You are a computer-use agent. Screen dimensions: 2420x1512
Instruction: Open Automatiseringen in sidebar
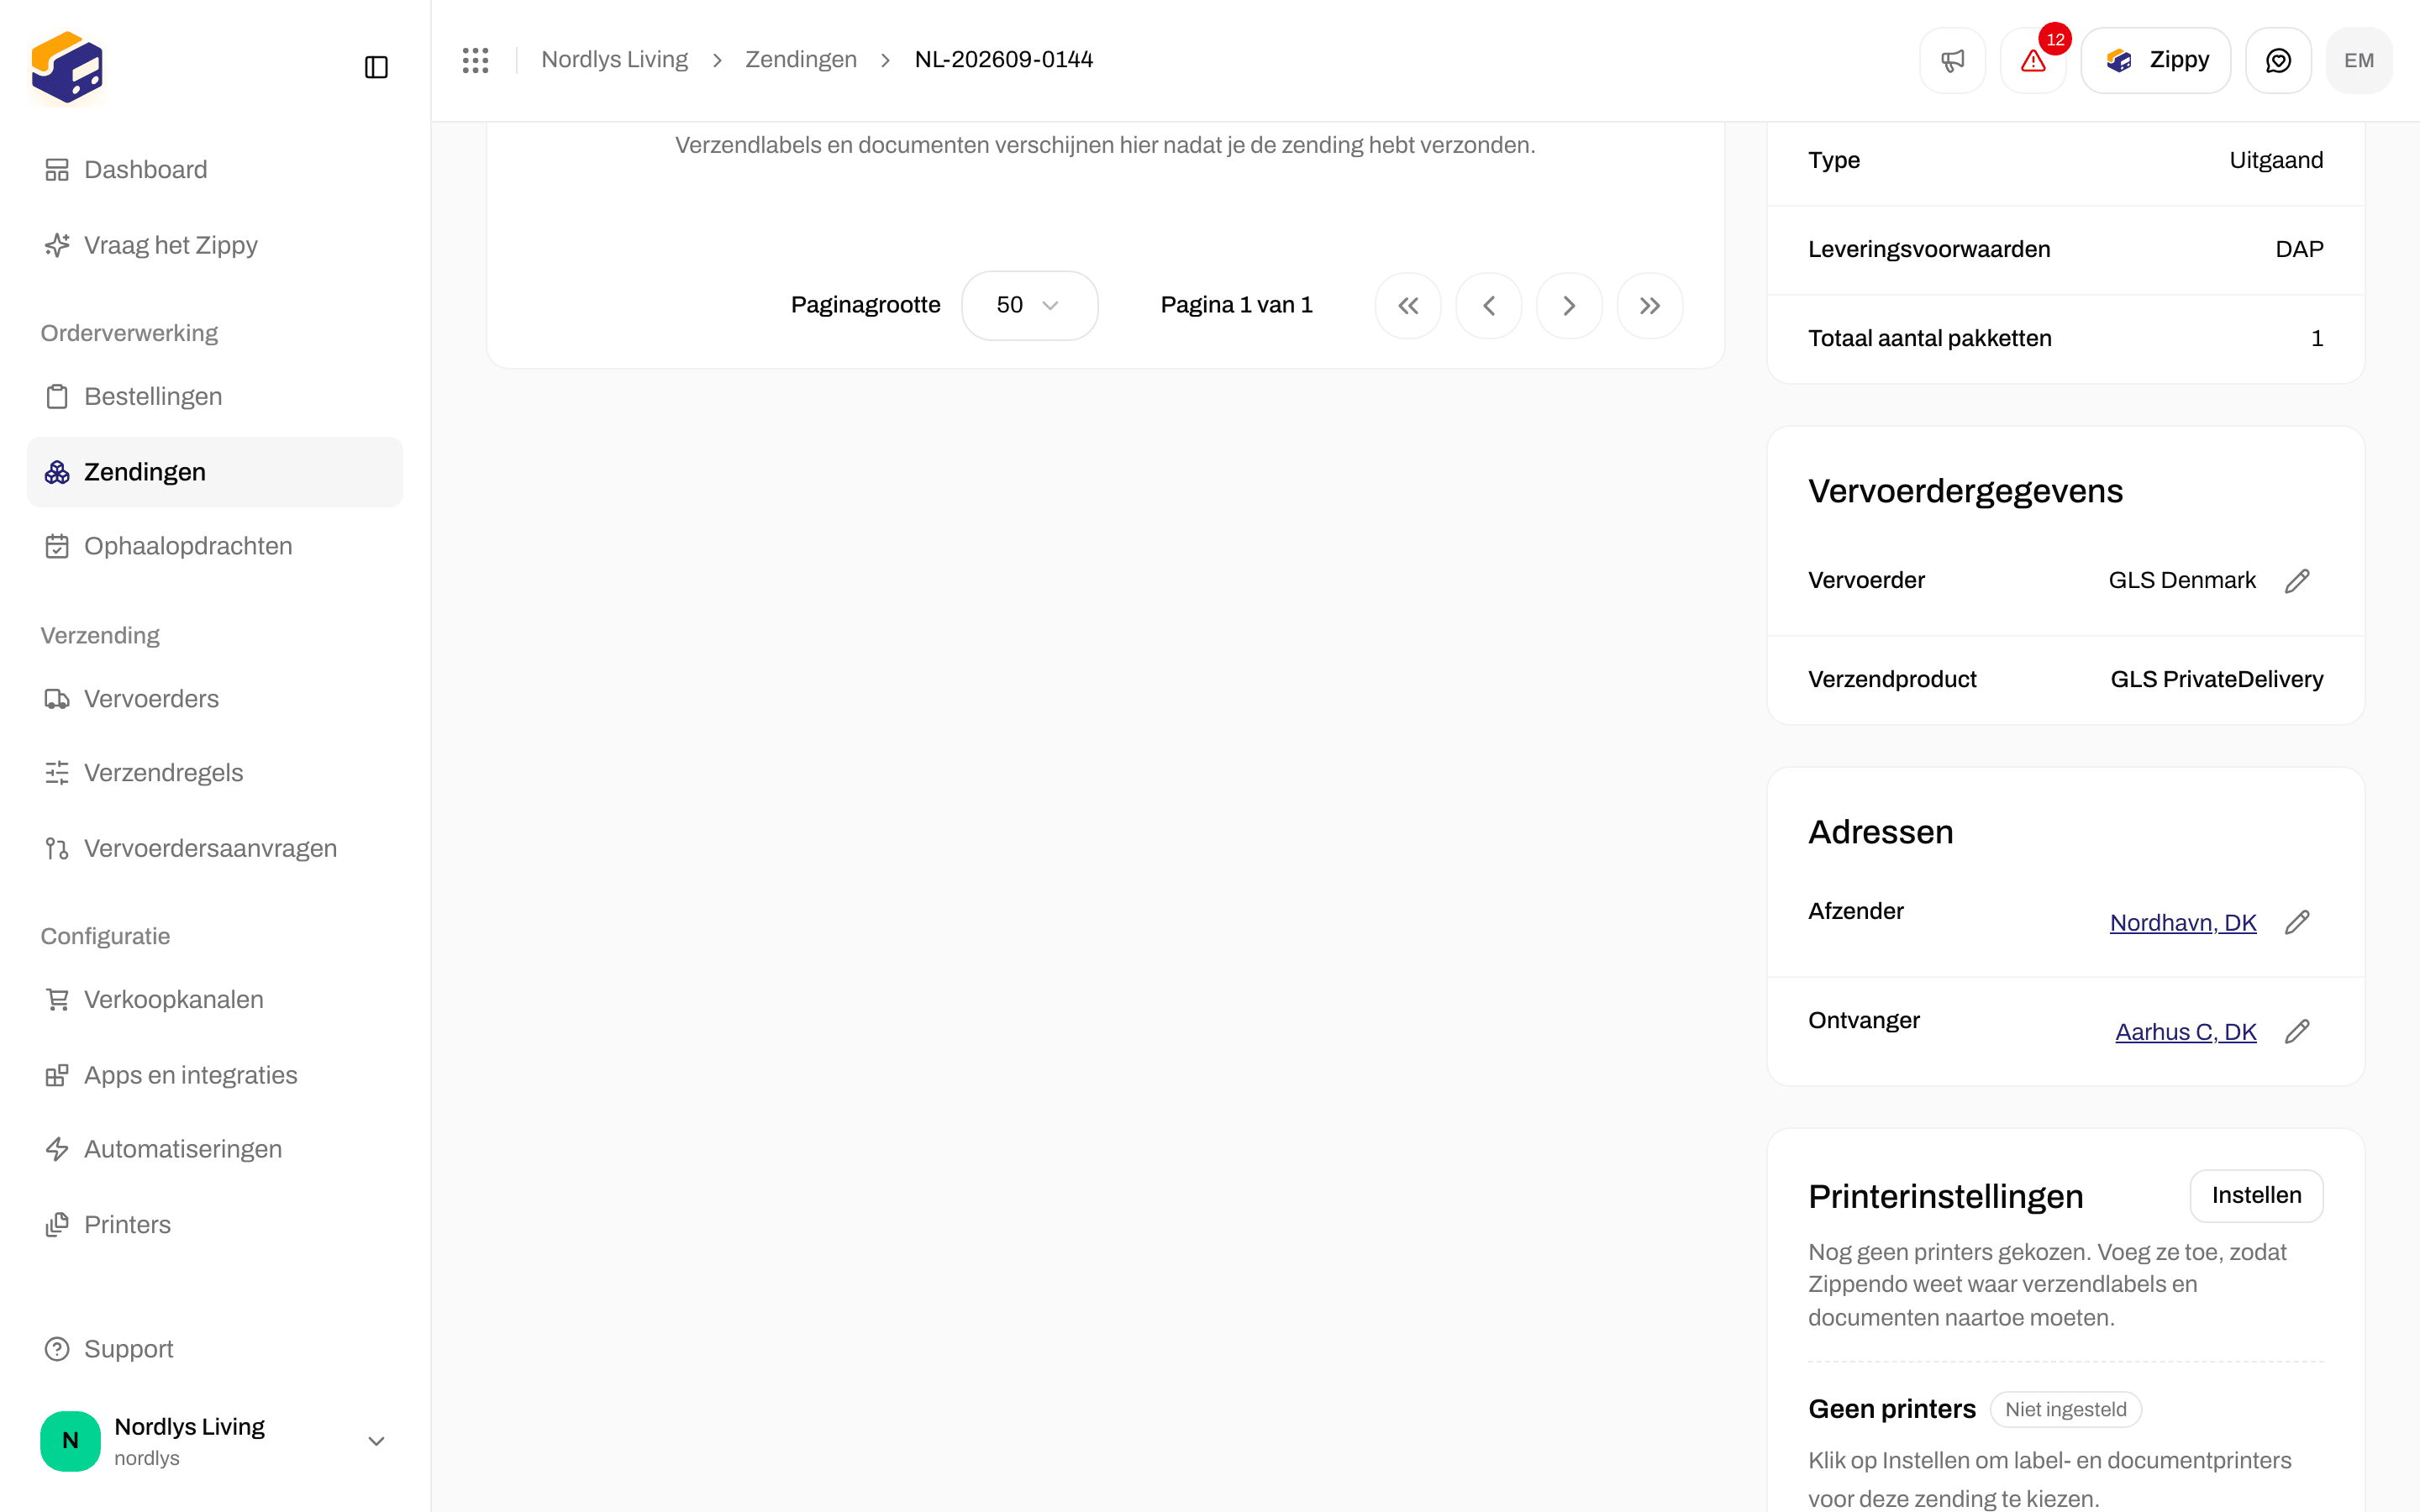215,1149
